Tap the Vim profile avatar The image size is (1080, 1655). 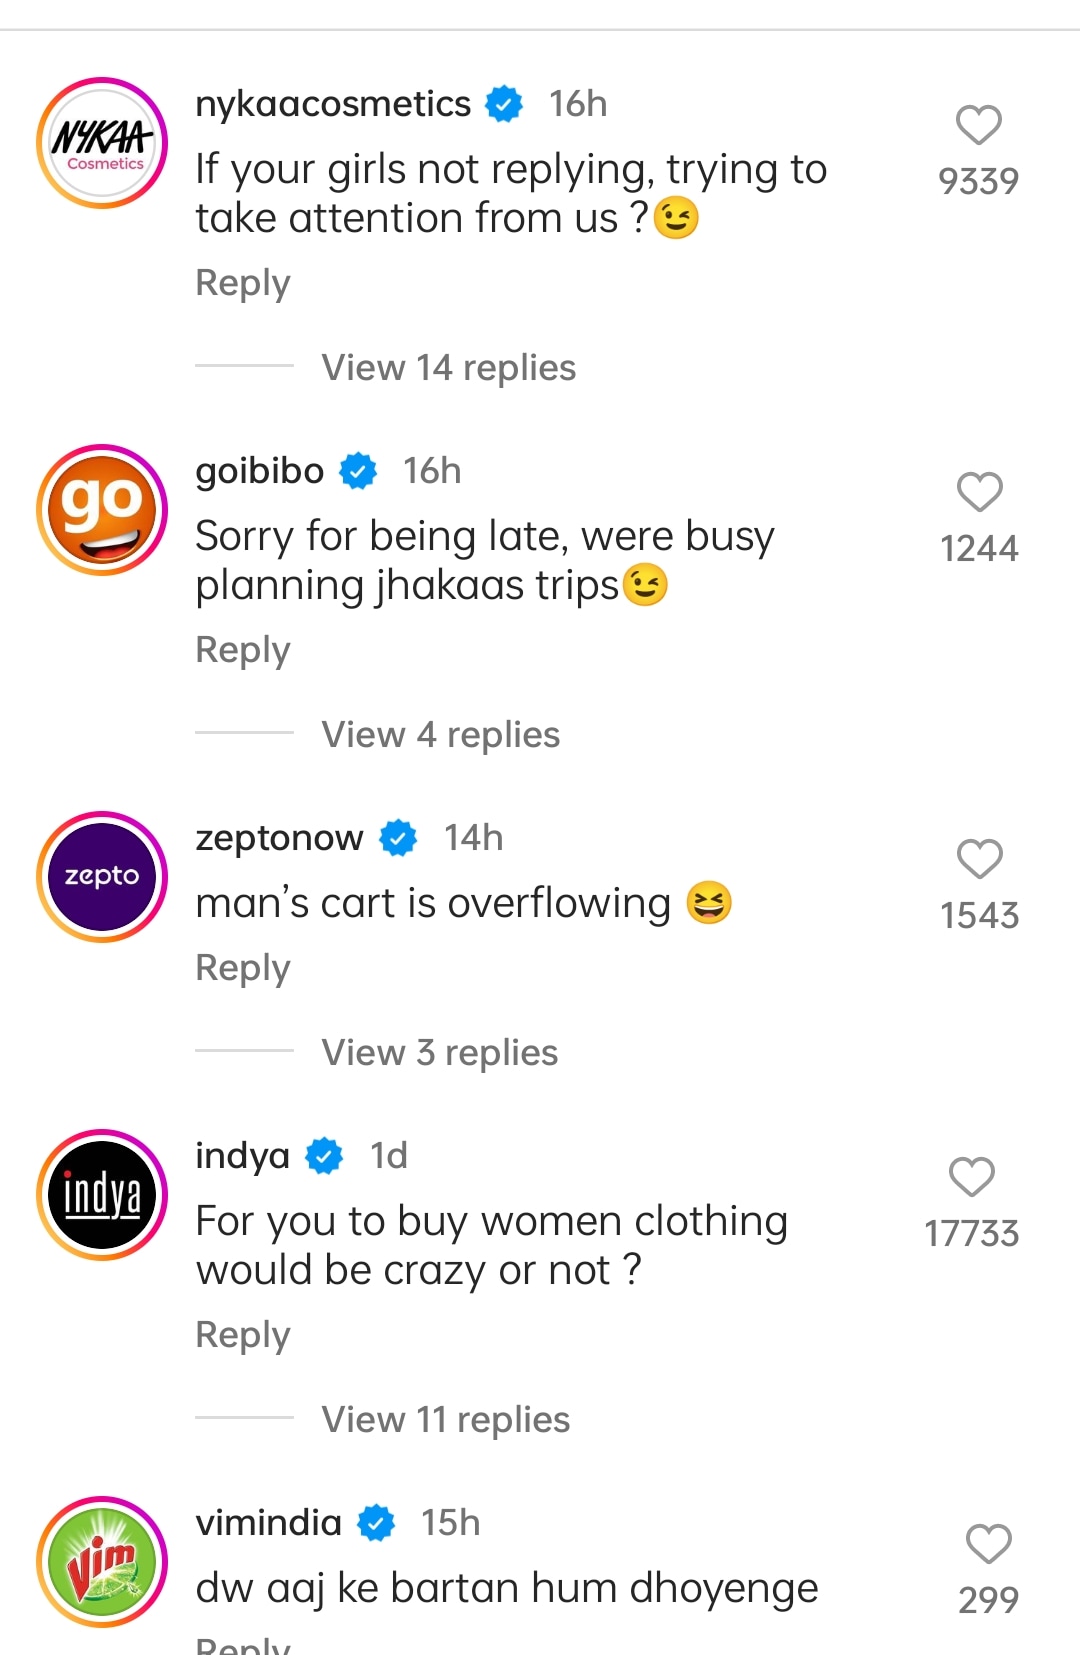click(x=102, y=1562)
